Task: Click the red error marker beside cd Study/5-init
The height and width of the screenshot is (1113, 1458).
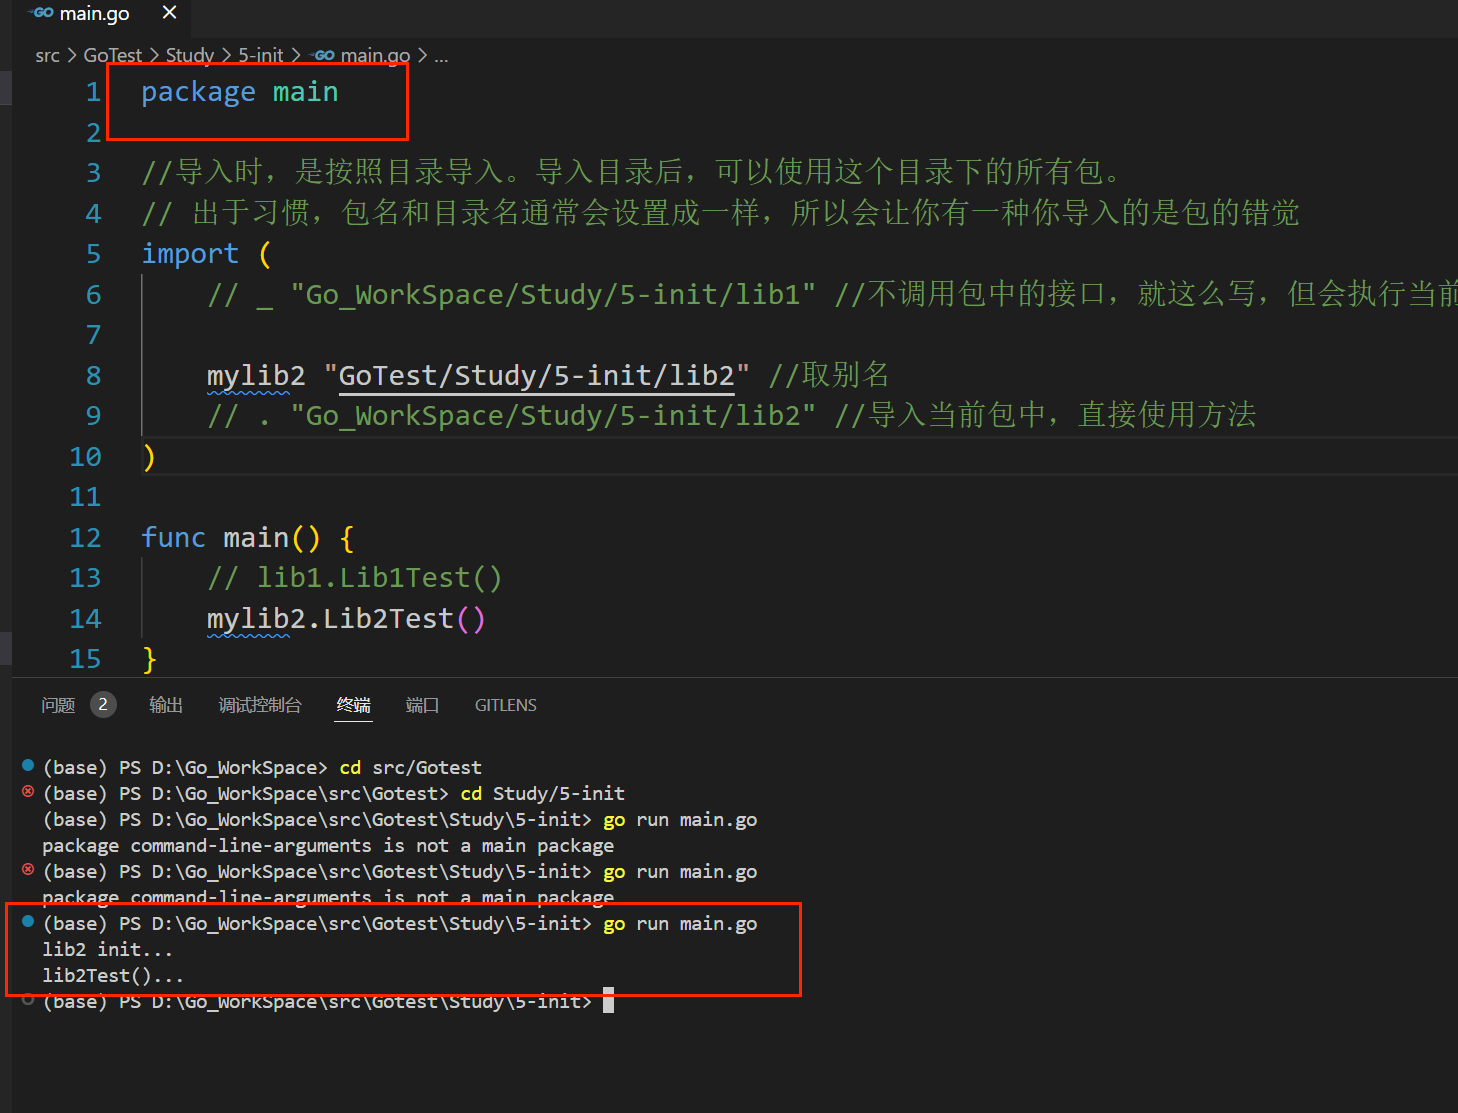Action: (x=28, y=792)
